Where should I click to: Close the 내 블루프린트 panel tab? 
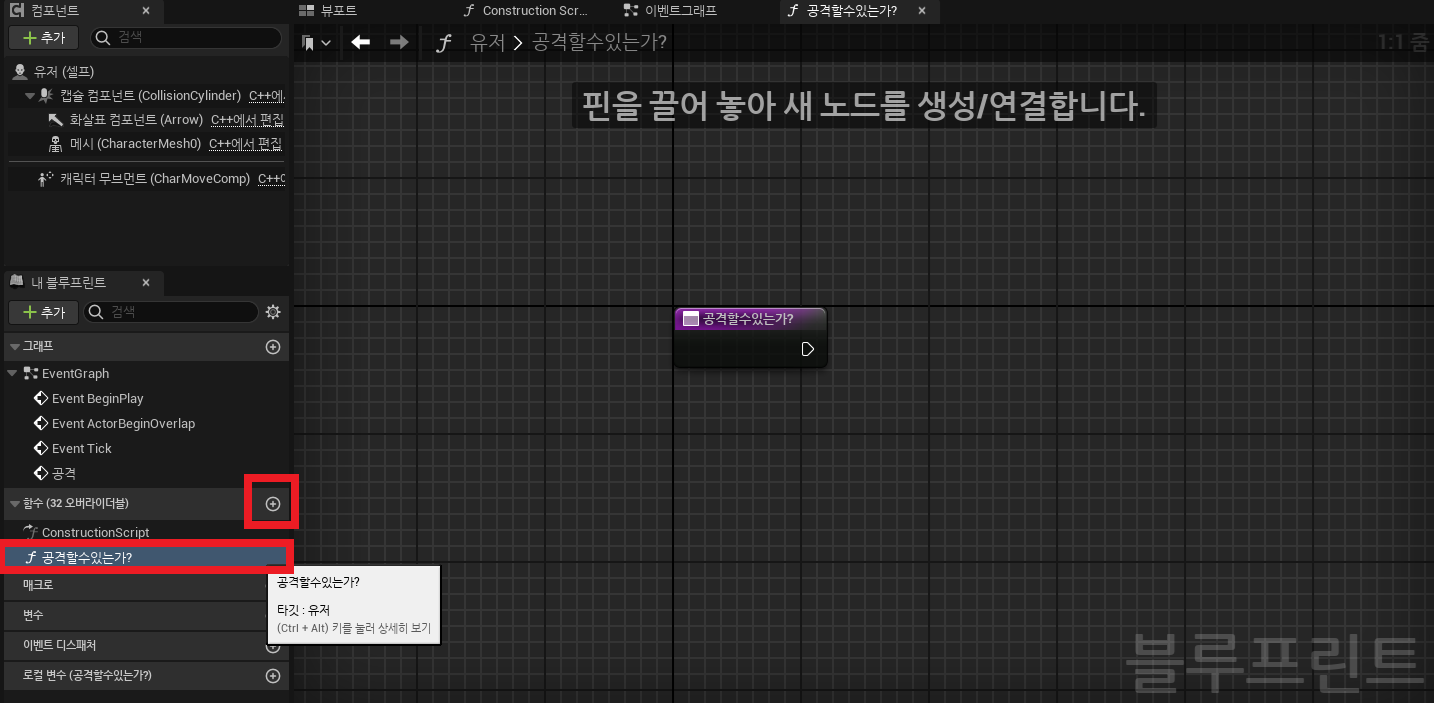[x=146, y=283]
